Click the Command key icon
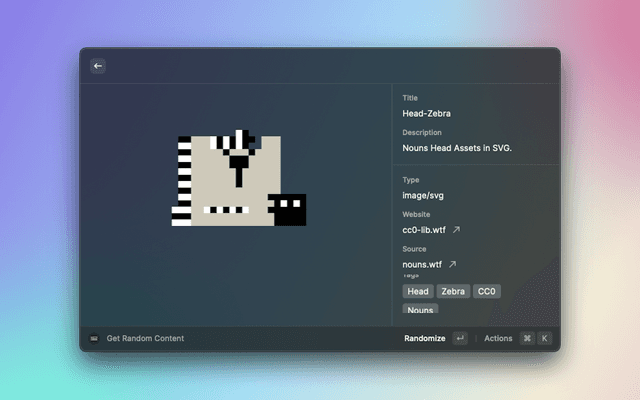Viewport: 640px width, 400px height. [527, 339]
